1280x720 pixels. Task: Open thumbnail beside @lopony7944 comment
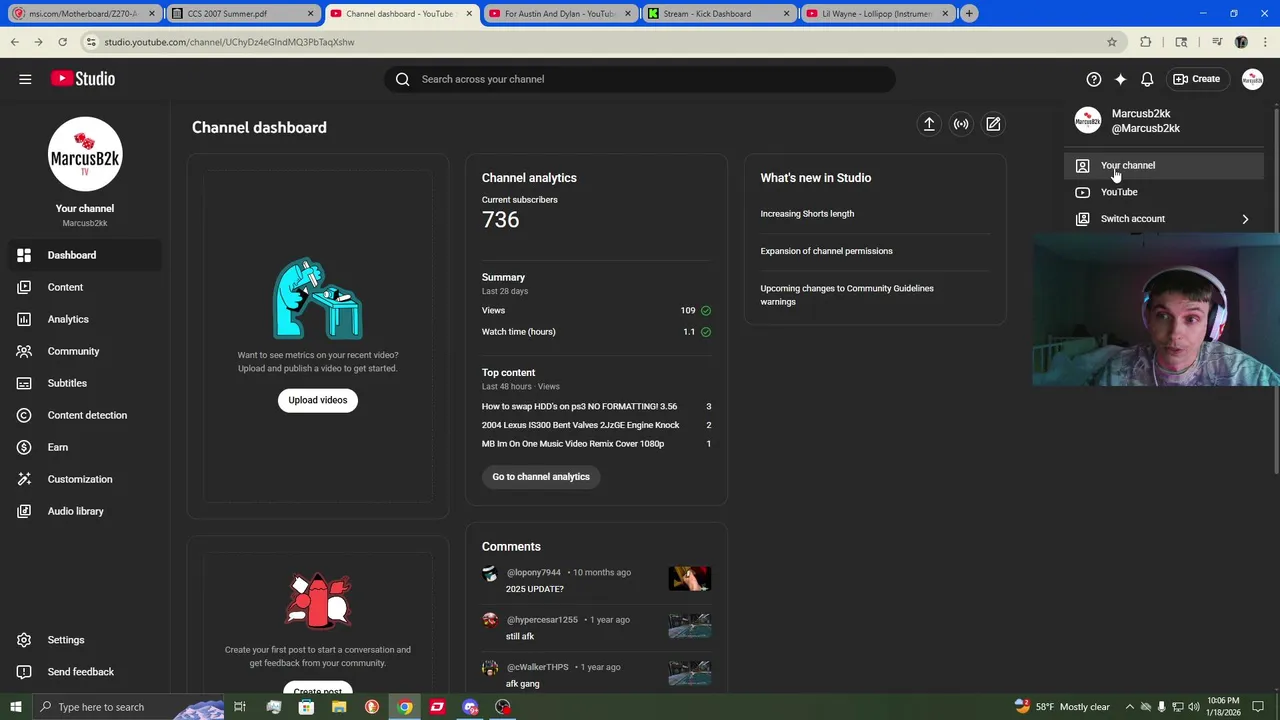[690, 578]
